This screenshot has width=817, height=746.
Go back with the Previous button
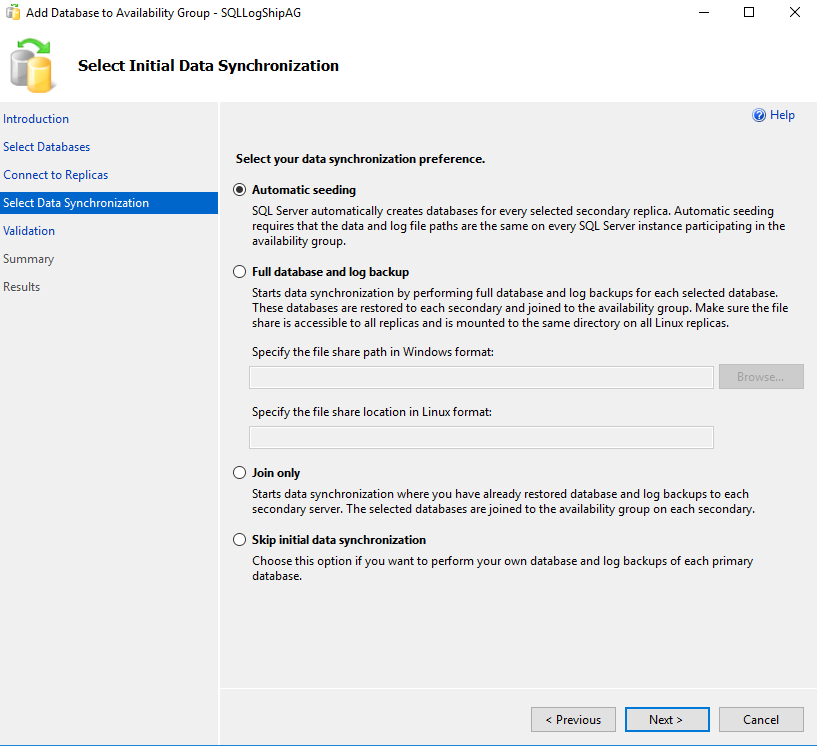tap(573, 720)
